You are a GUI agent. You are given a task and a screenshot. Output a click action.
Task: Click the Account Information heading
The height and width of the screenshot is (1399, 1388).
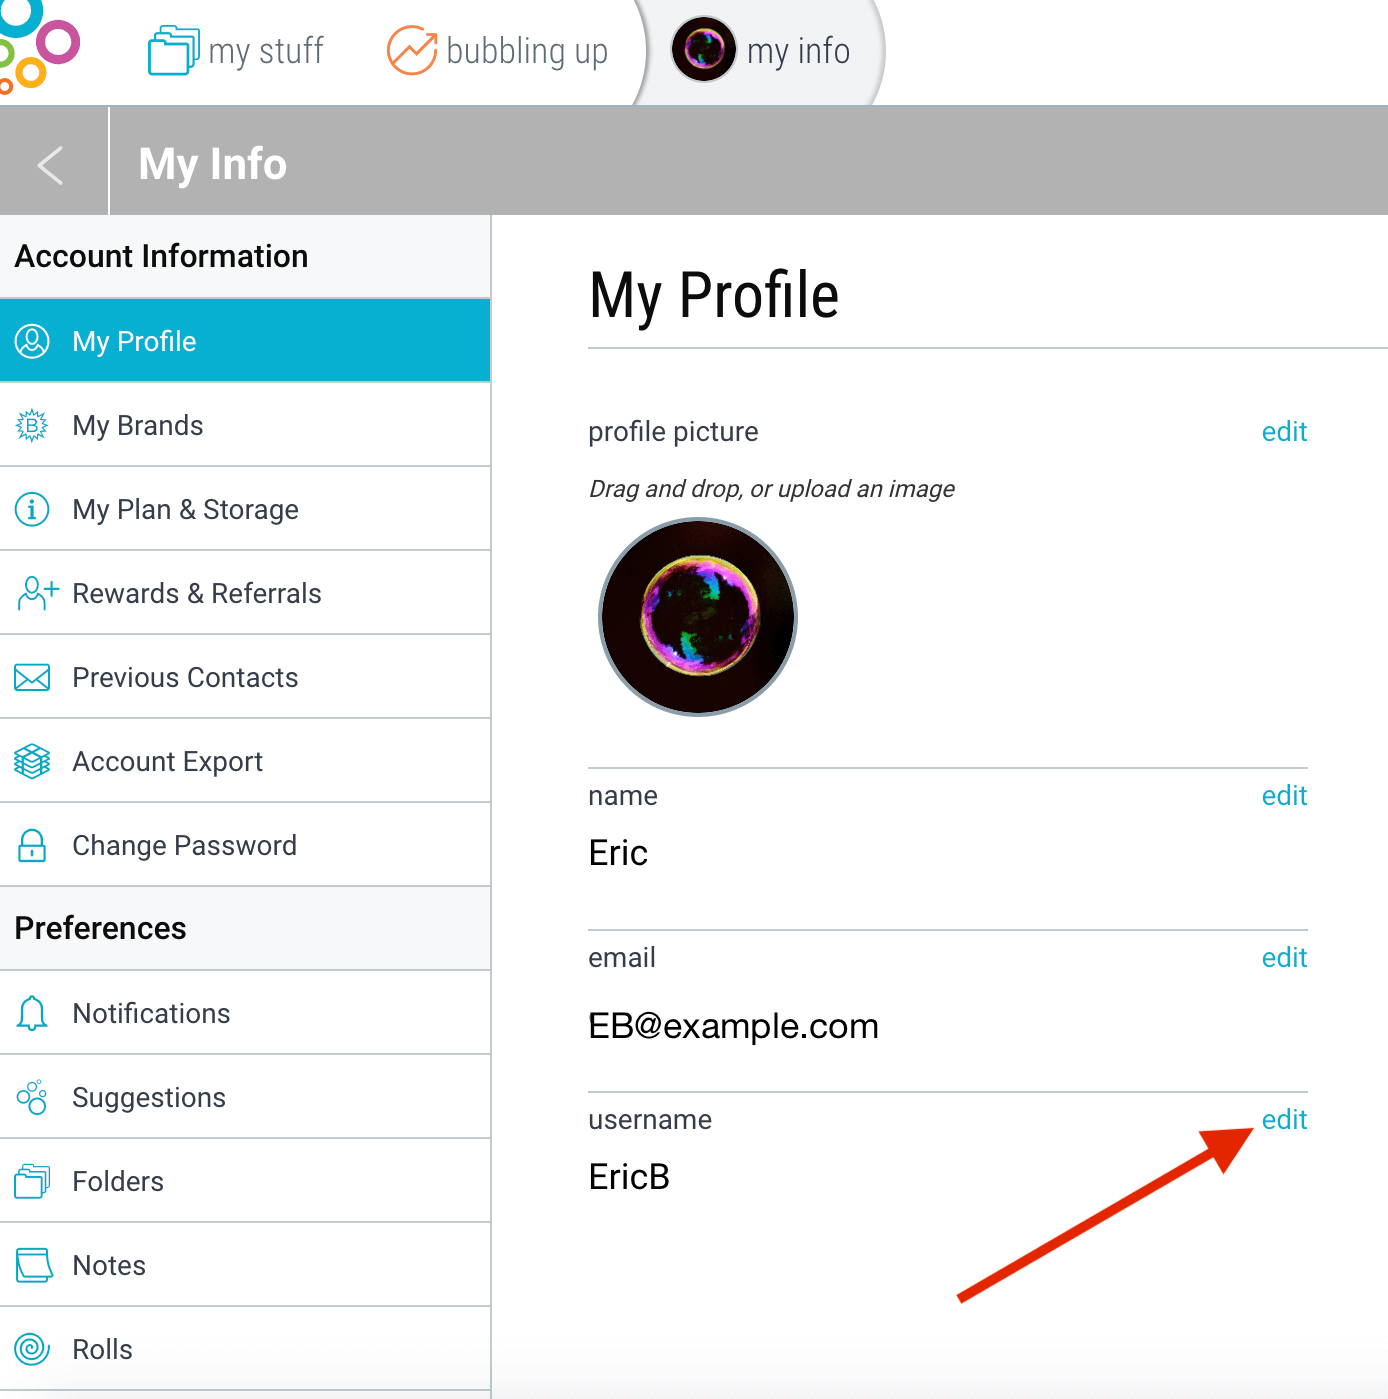click(161, 256)
